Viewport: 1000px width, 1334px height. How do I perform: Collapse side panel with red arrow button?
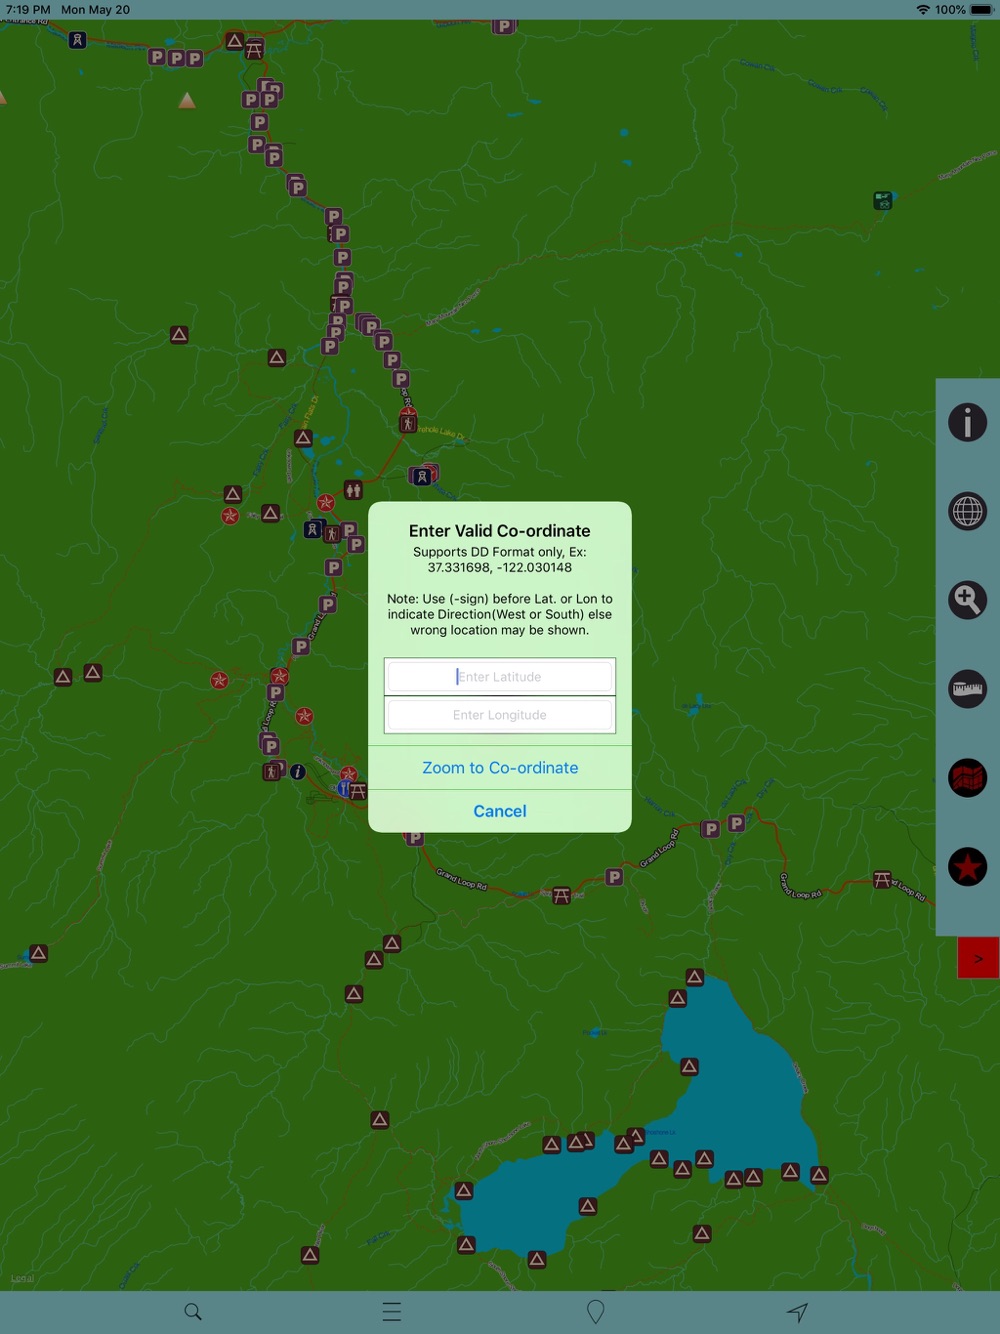click(978, 958)
